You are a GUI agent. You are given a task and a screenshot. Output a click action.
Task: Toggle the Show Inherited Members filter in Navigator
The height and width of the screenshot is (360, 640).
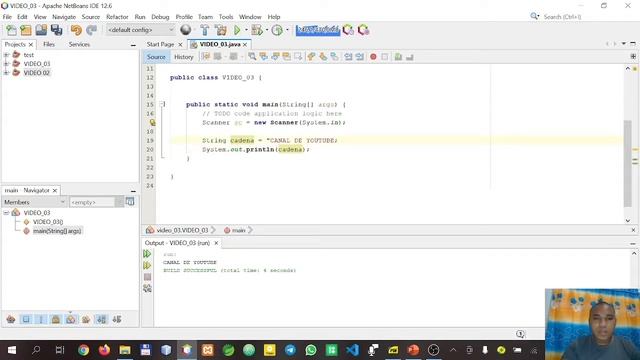(11, 319)
